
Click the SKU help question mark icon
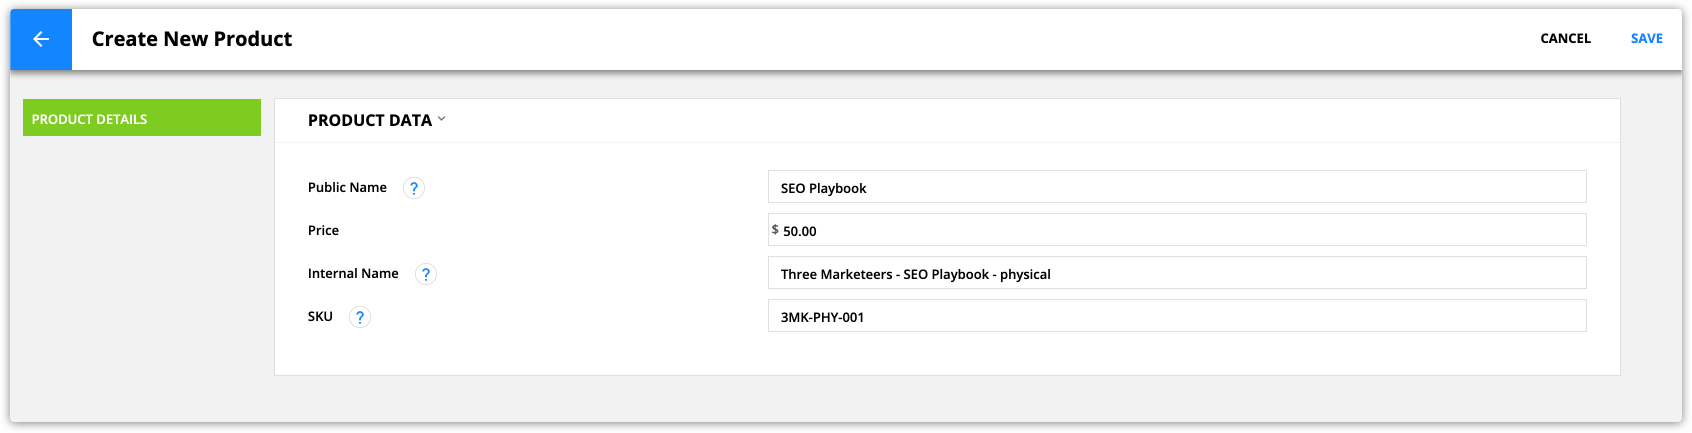tap(360, 317)
